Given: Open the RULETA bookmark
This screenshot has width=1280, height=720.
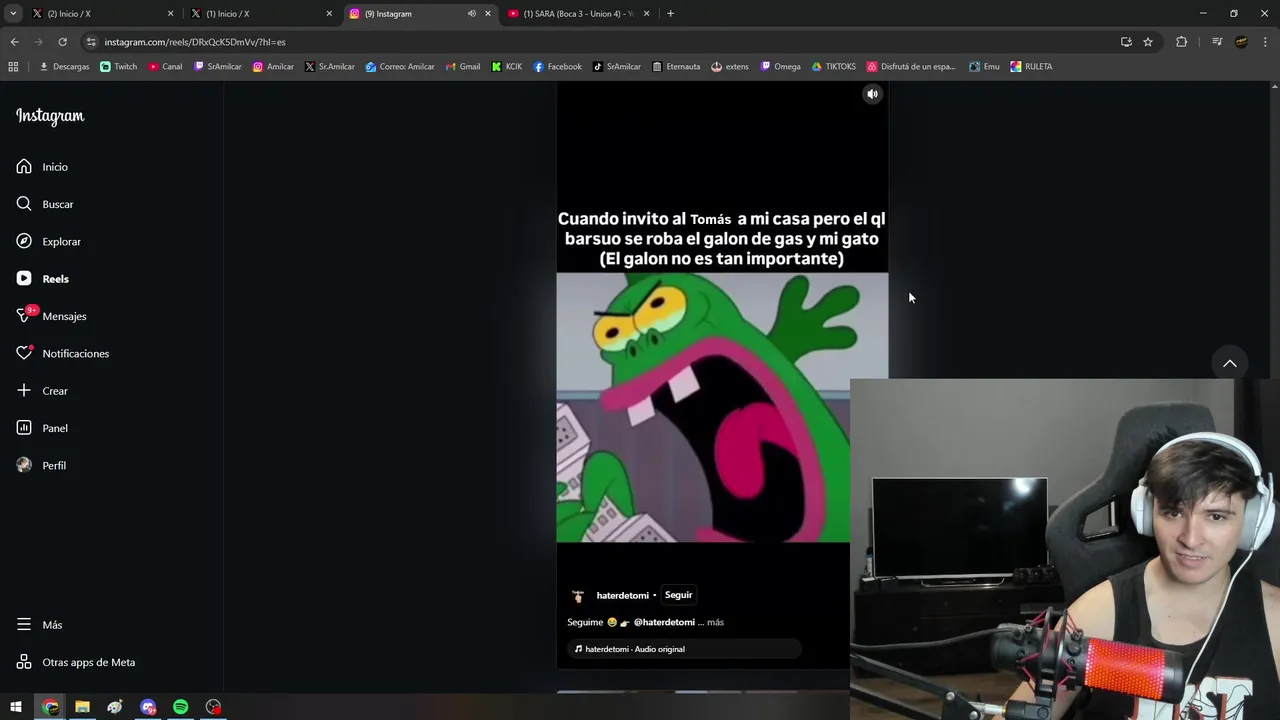Looking at the screenshot, I should 1031,67.
